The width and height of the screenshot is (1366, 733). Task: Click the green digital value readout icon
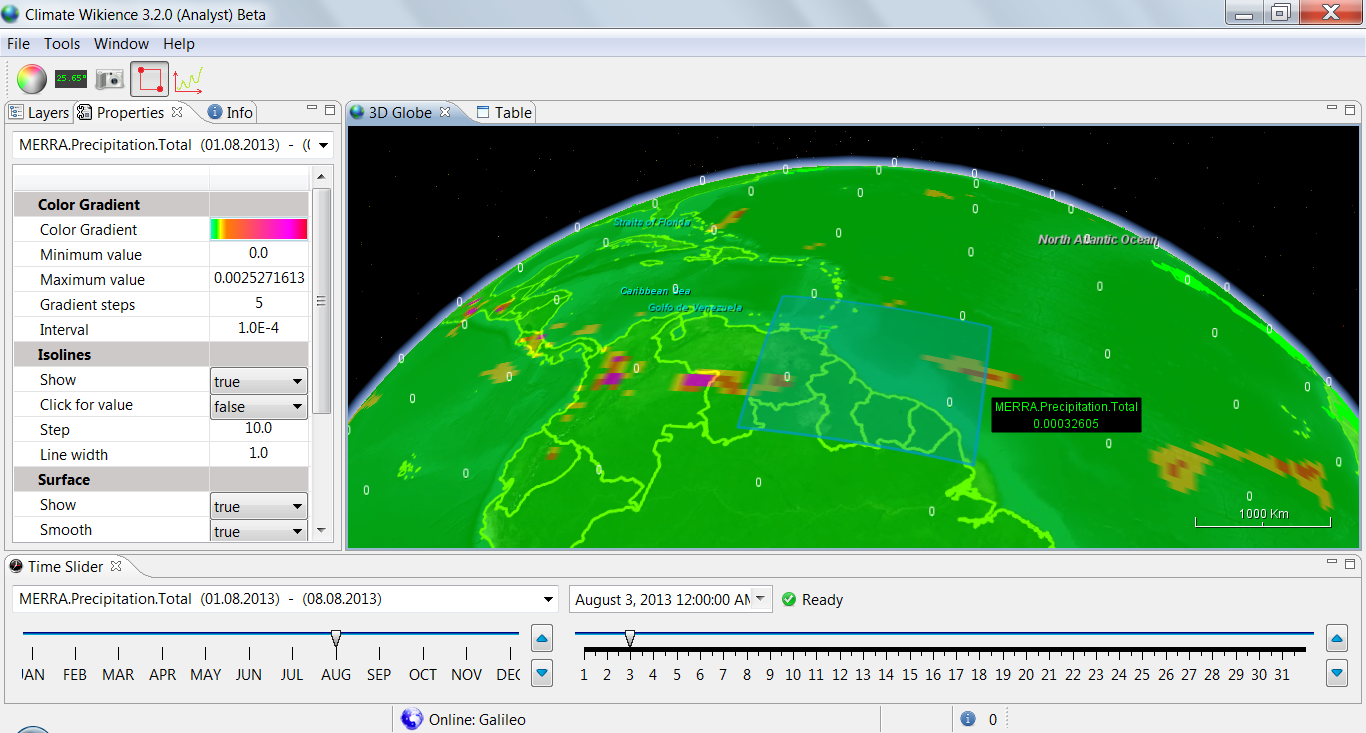[x=71, y=78]
